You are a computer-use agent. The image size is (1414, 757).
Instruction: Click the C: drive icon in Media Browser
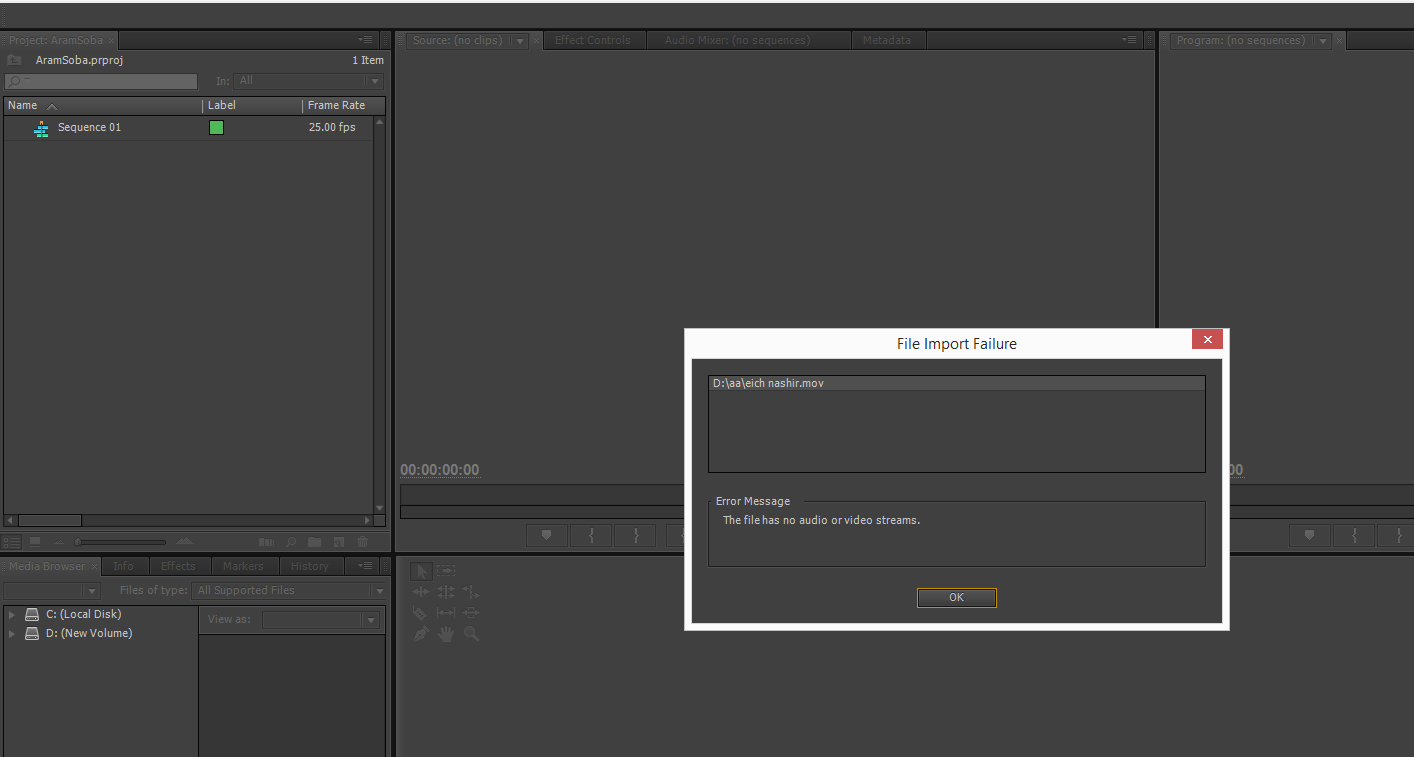click(32, 614)
